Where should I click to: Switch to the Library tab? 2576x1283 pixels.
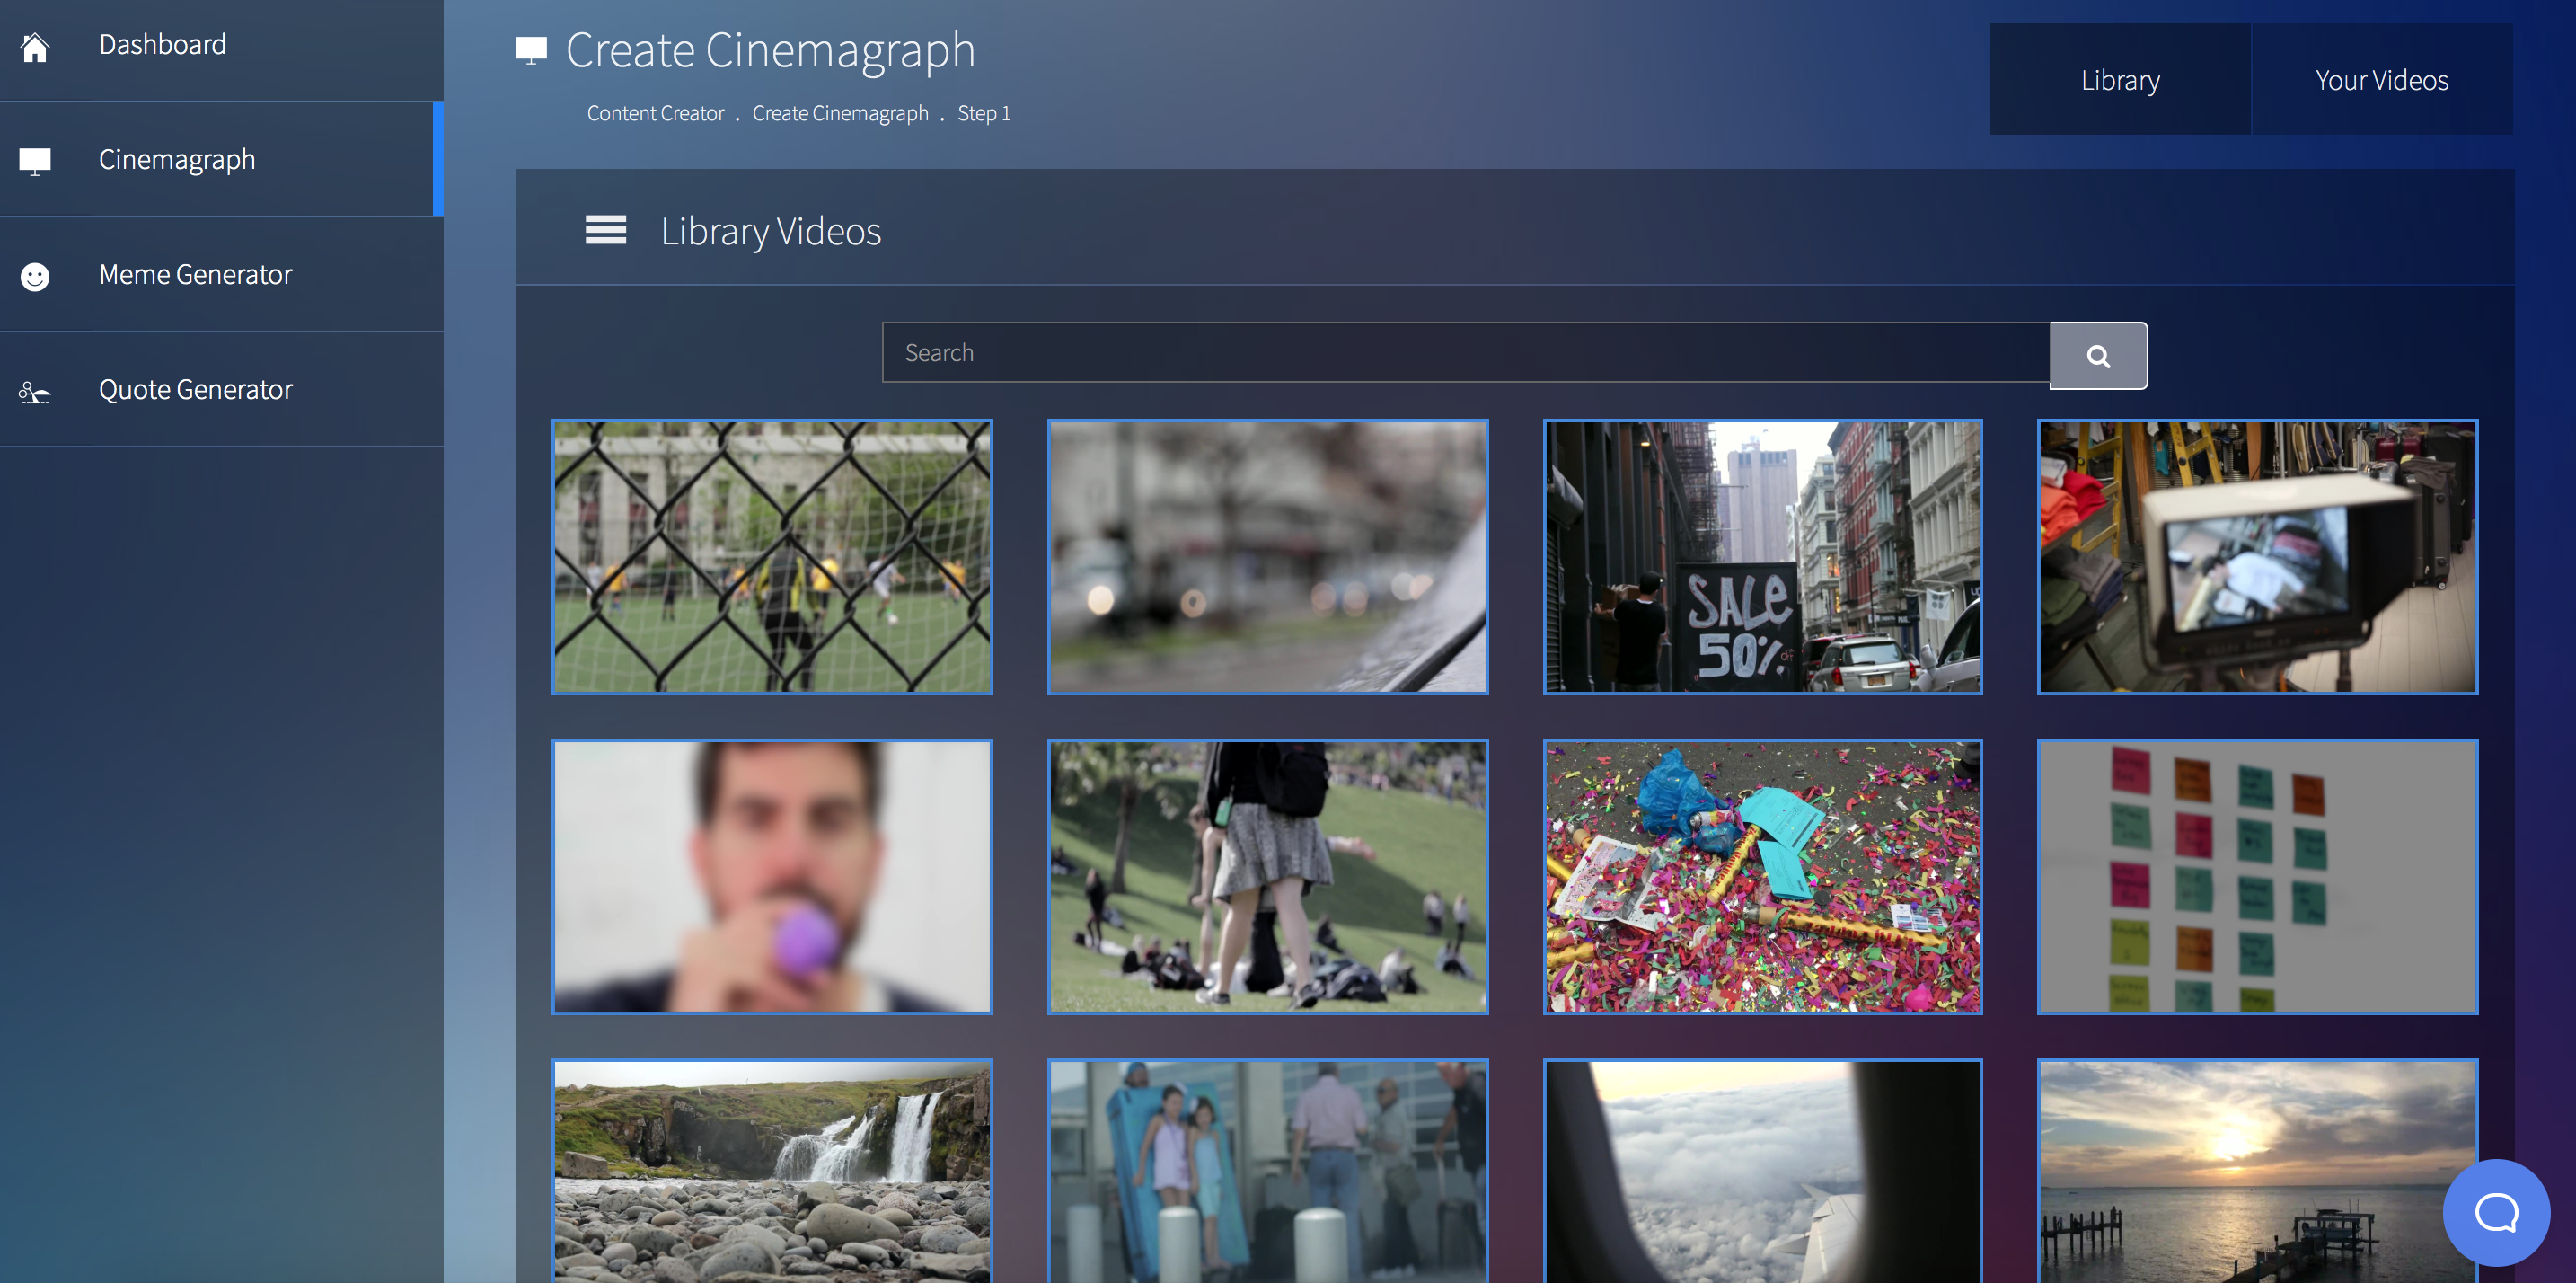tap(2120, 79)
